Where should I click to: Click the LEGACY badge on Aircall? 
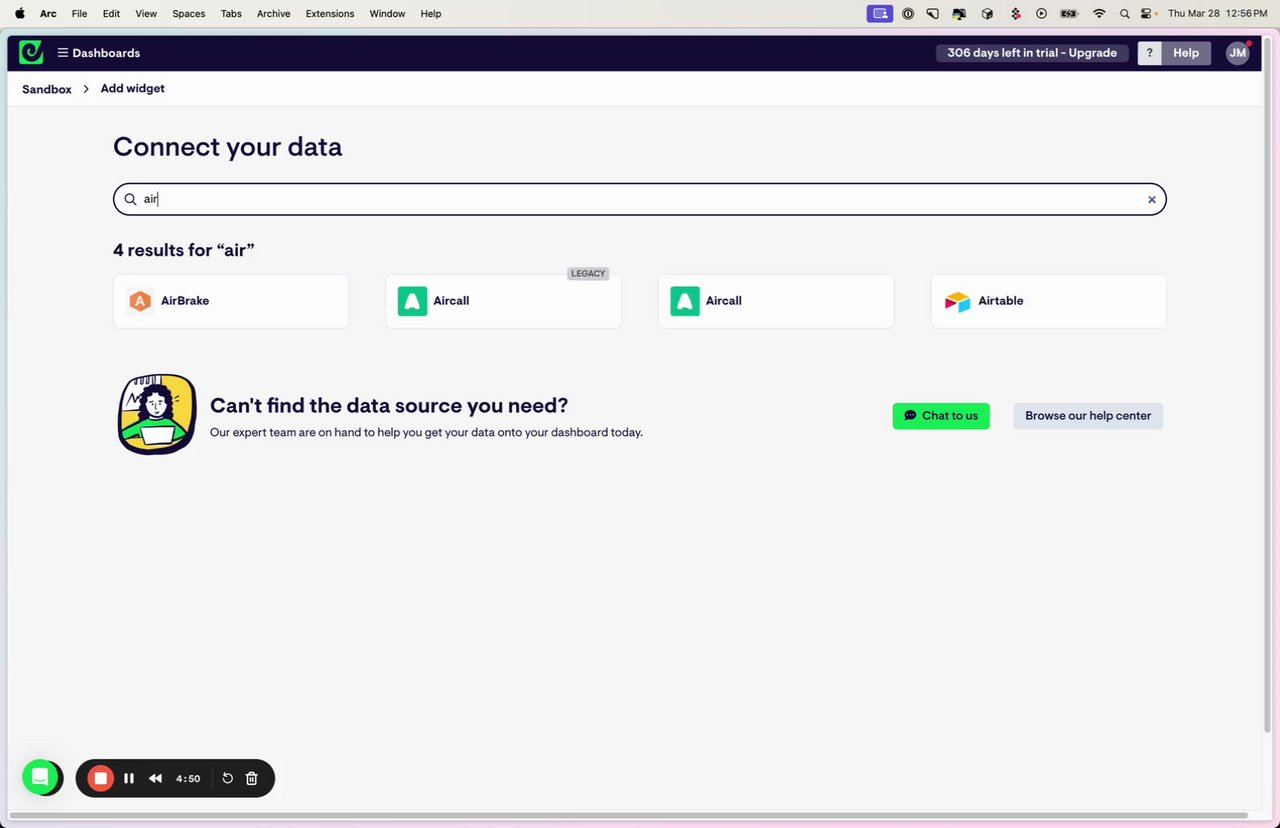tap(588, 273)
